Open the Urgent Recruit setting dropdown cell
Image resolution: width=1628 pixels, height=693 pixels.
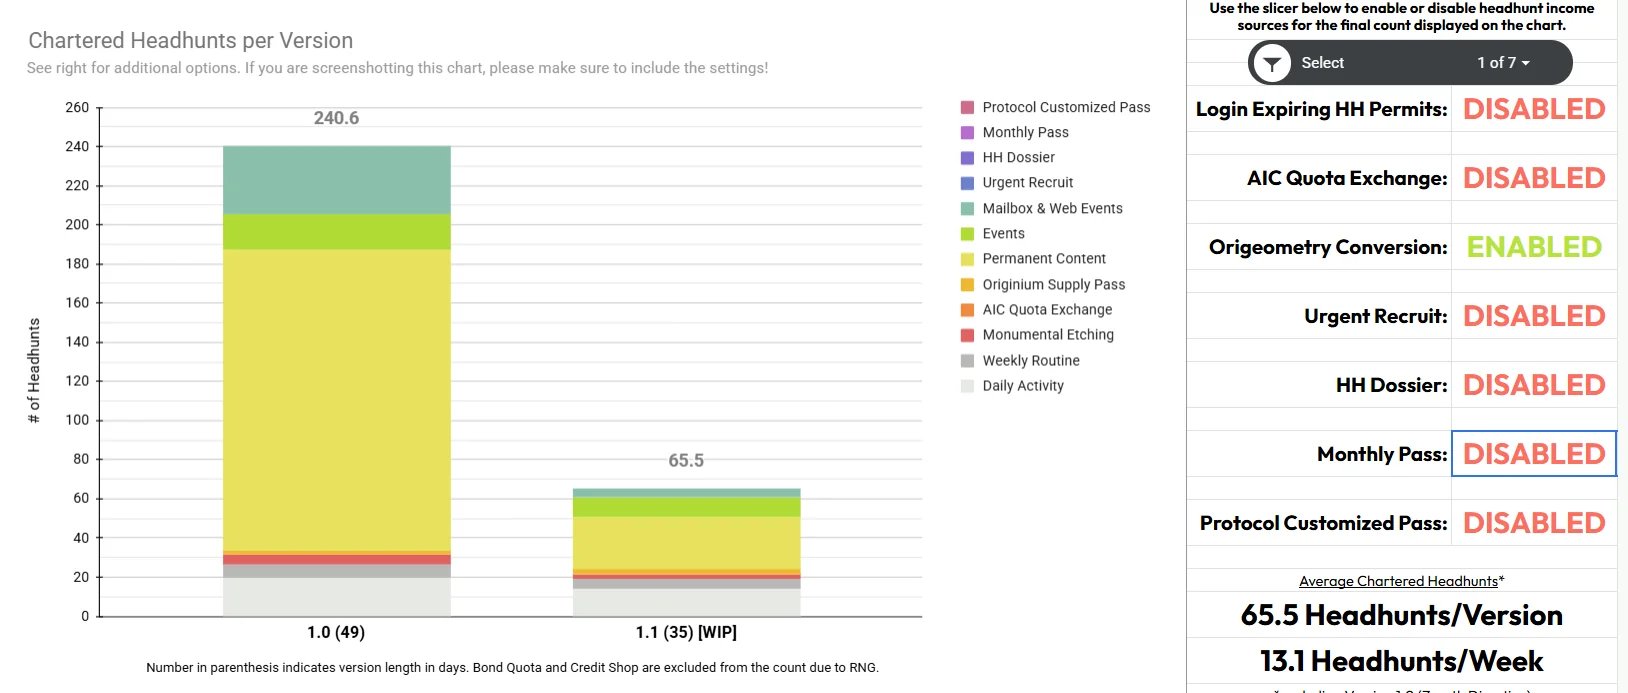pyautogui.click(x=1534, y=316)
